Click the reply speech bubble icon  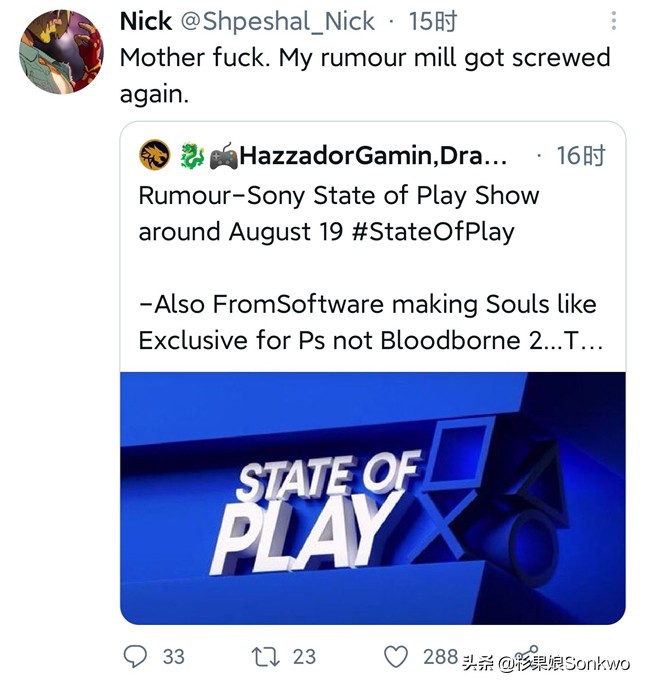pos(135,656)
